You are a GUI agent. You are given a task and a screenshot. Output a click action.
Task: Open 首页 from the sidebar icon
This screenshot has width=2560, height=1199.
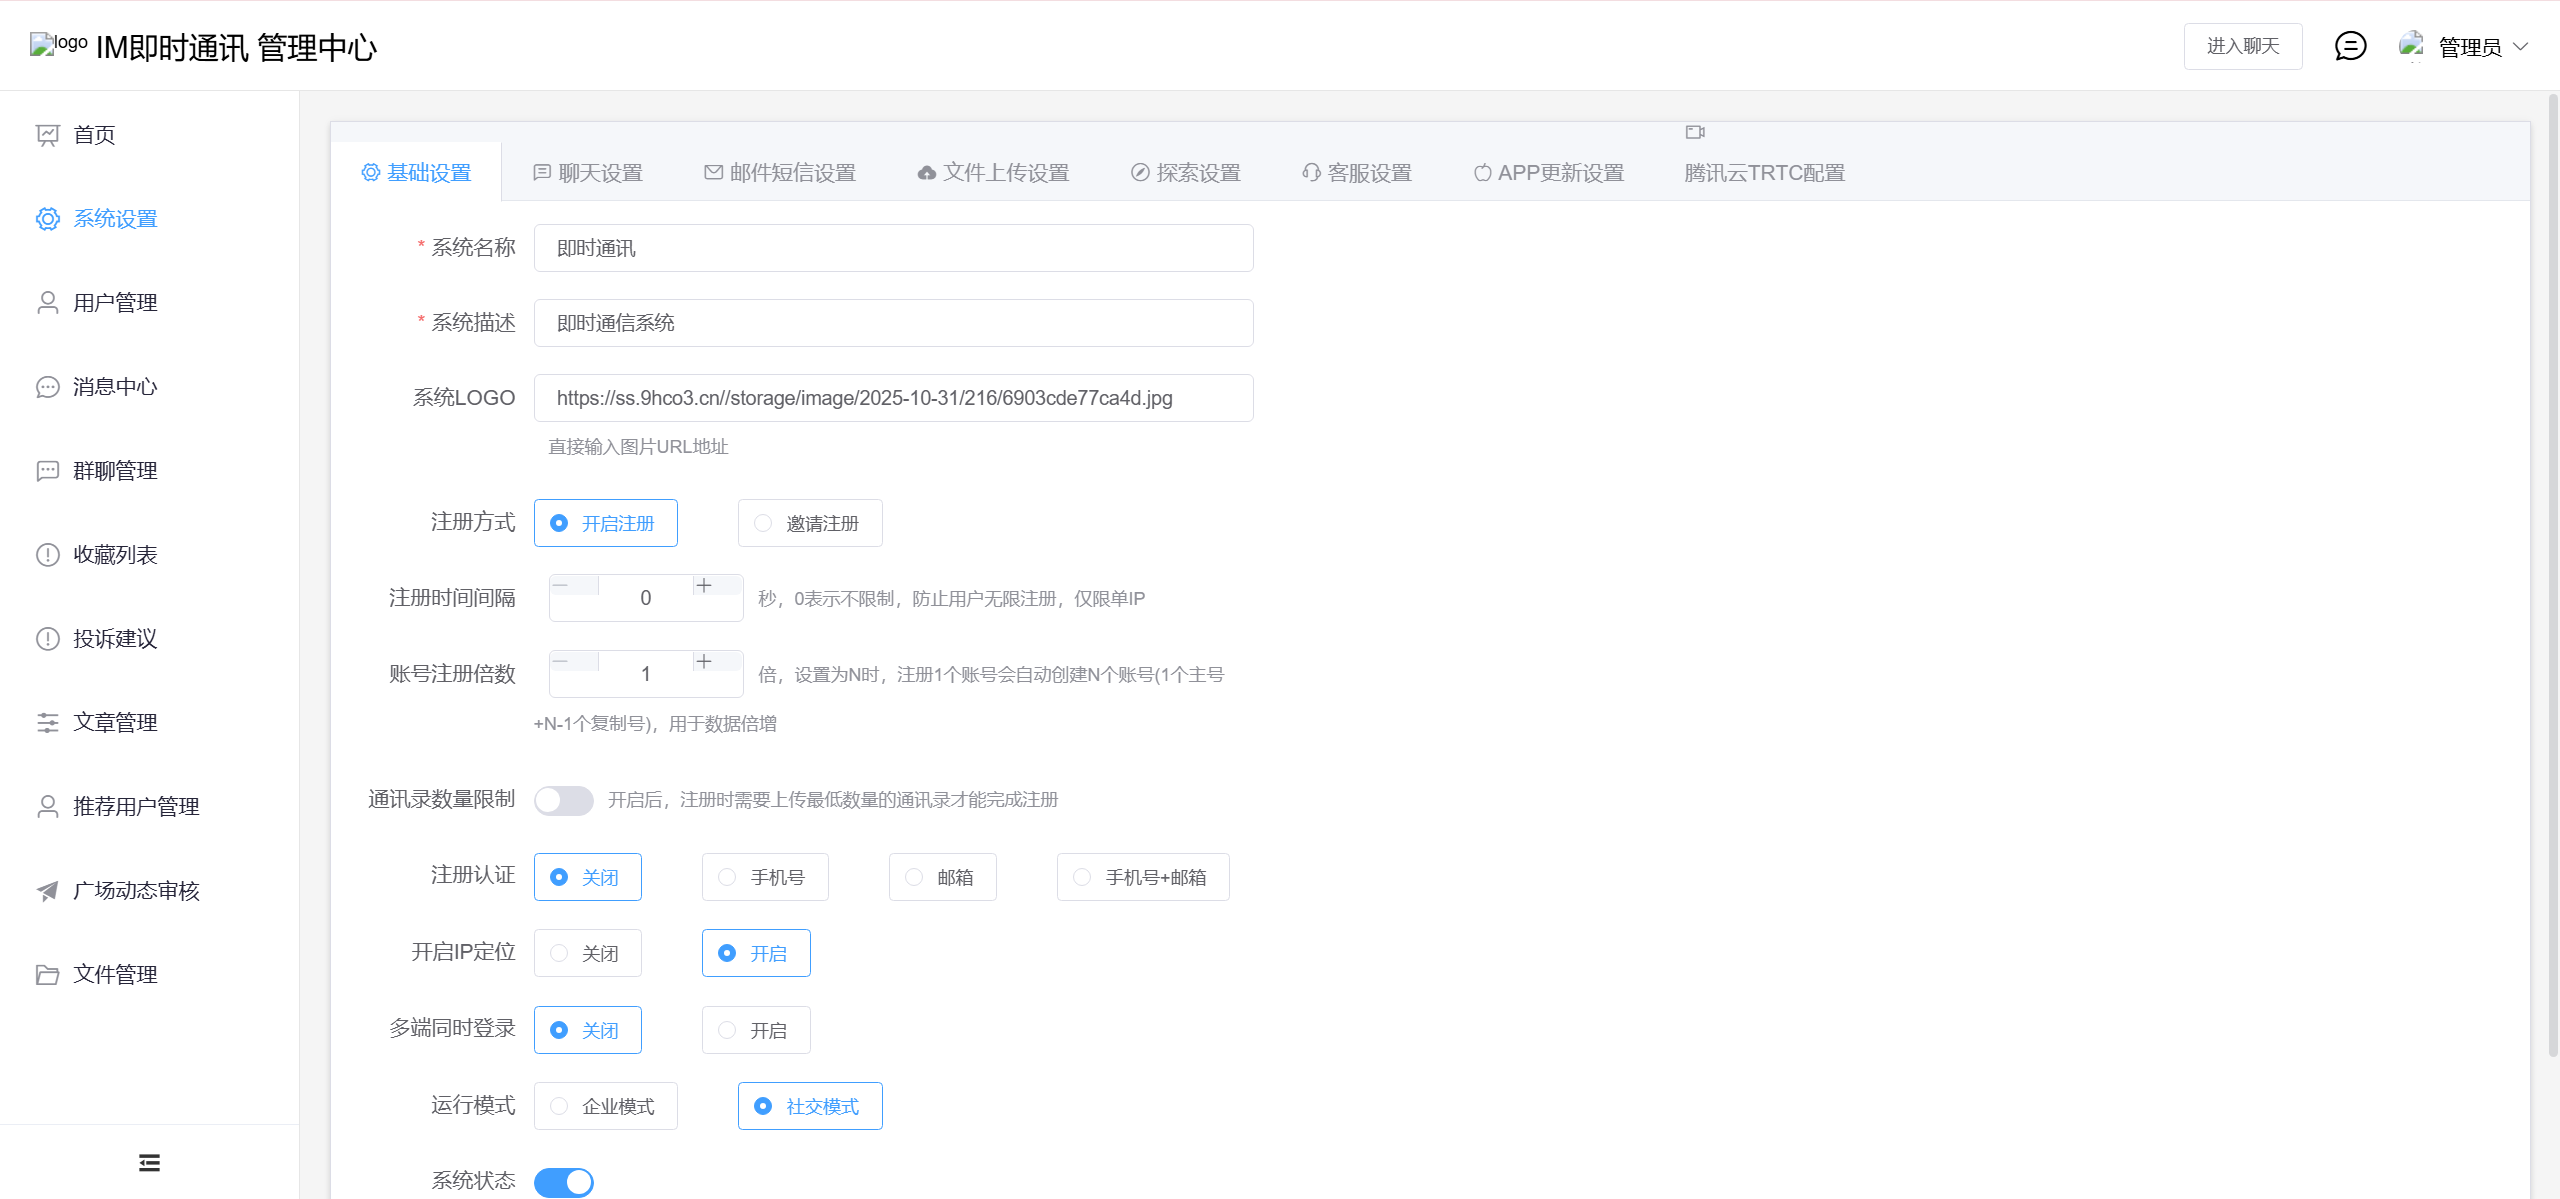[x=47, y=135]
